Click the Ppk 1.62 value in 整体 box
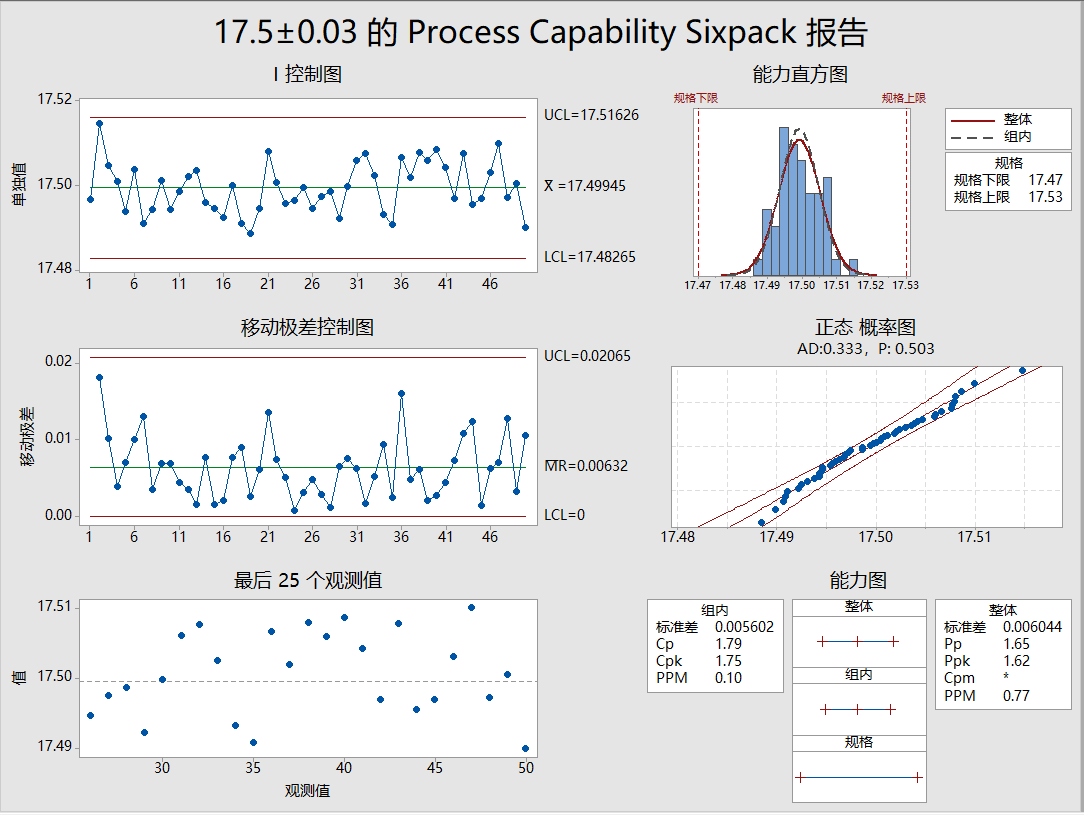The image size is (1084, 815). coord(1016,661)
